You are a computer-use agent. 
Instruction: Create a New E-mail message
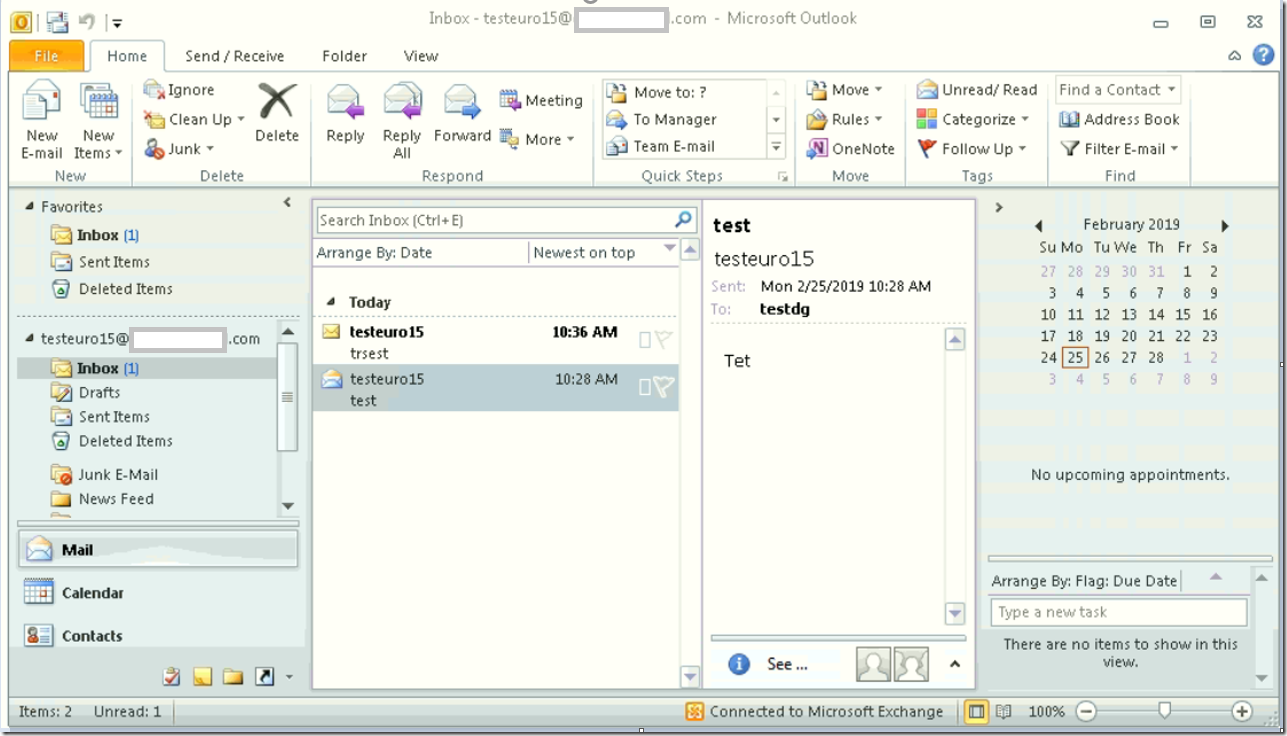[x=42, y=122]
